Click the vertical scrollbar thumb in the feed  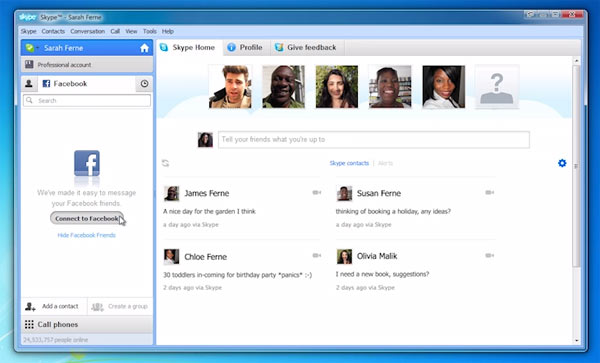[x=576, y=166]
